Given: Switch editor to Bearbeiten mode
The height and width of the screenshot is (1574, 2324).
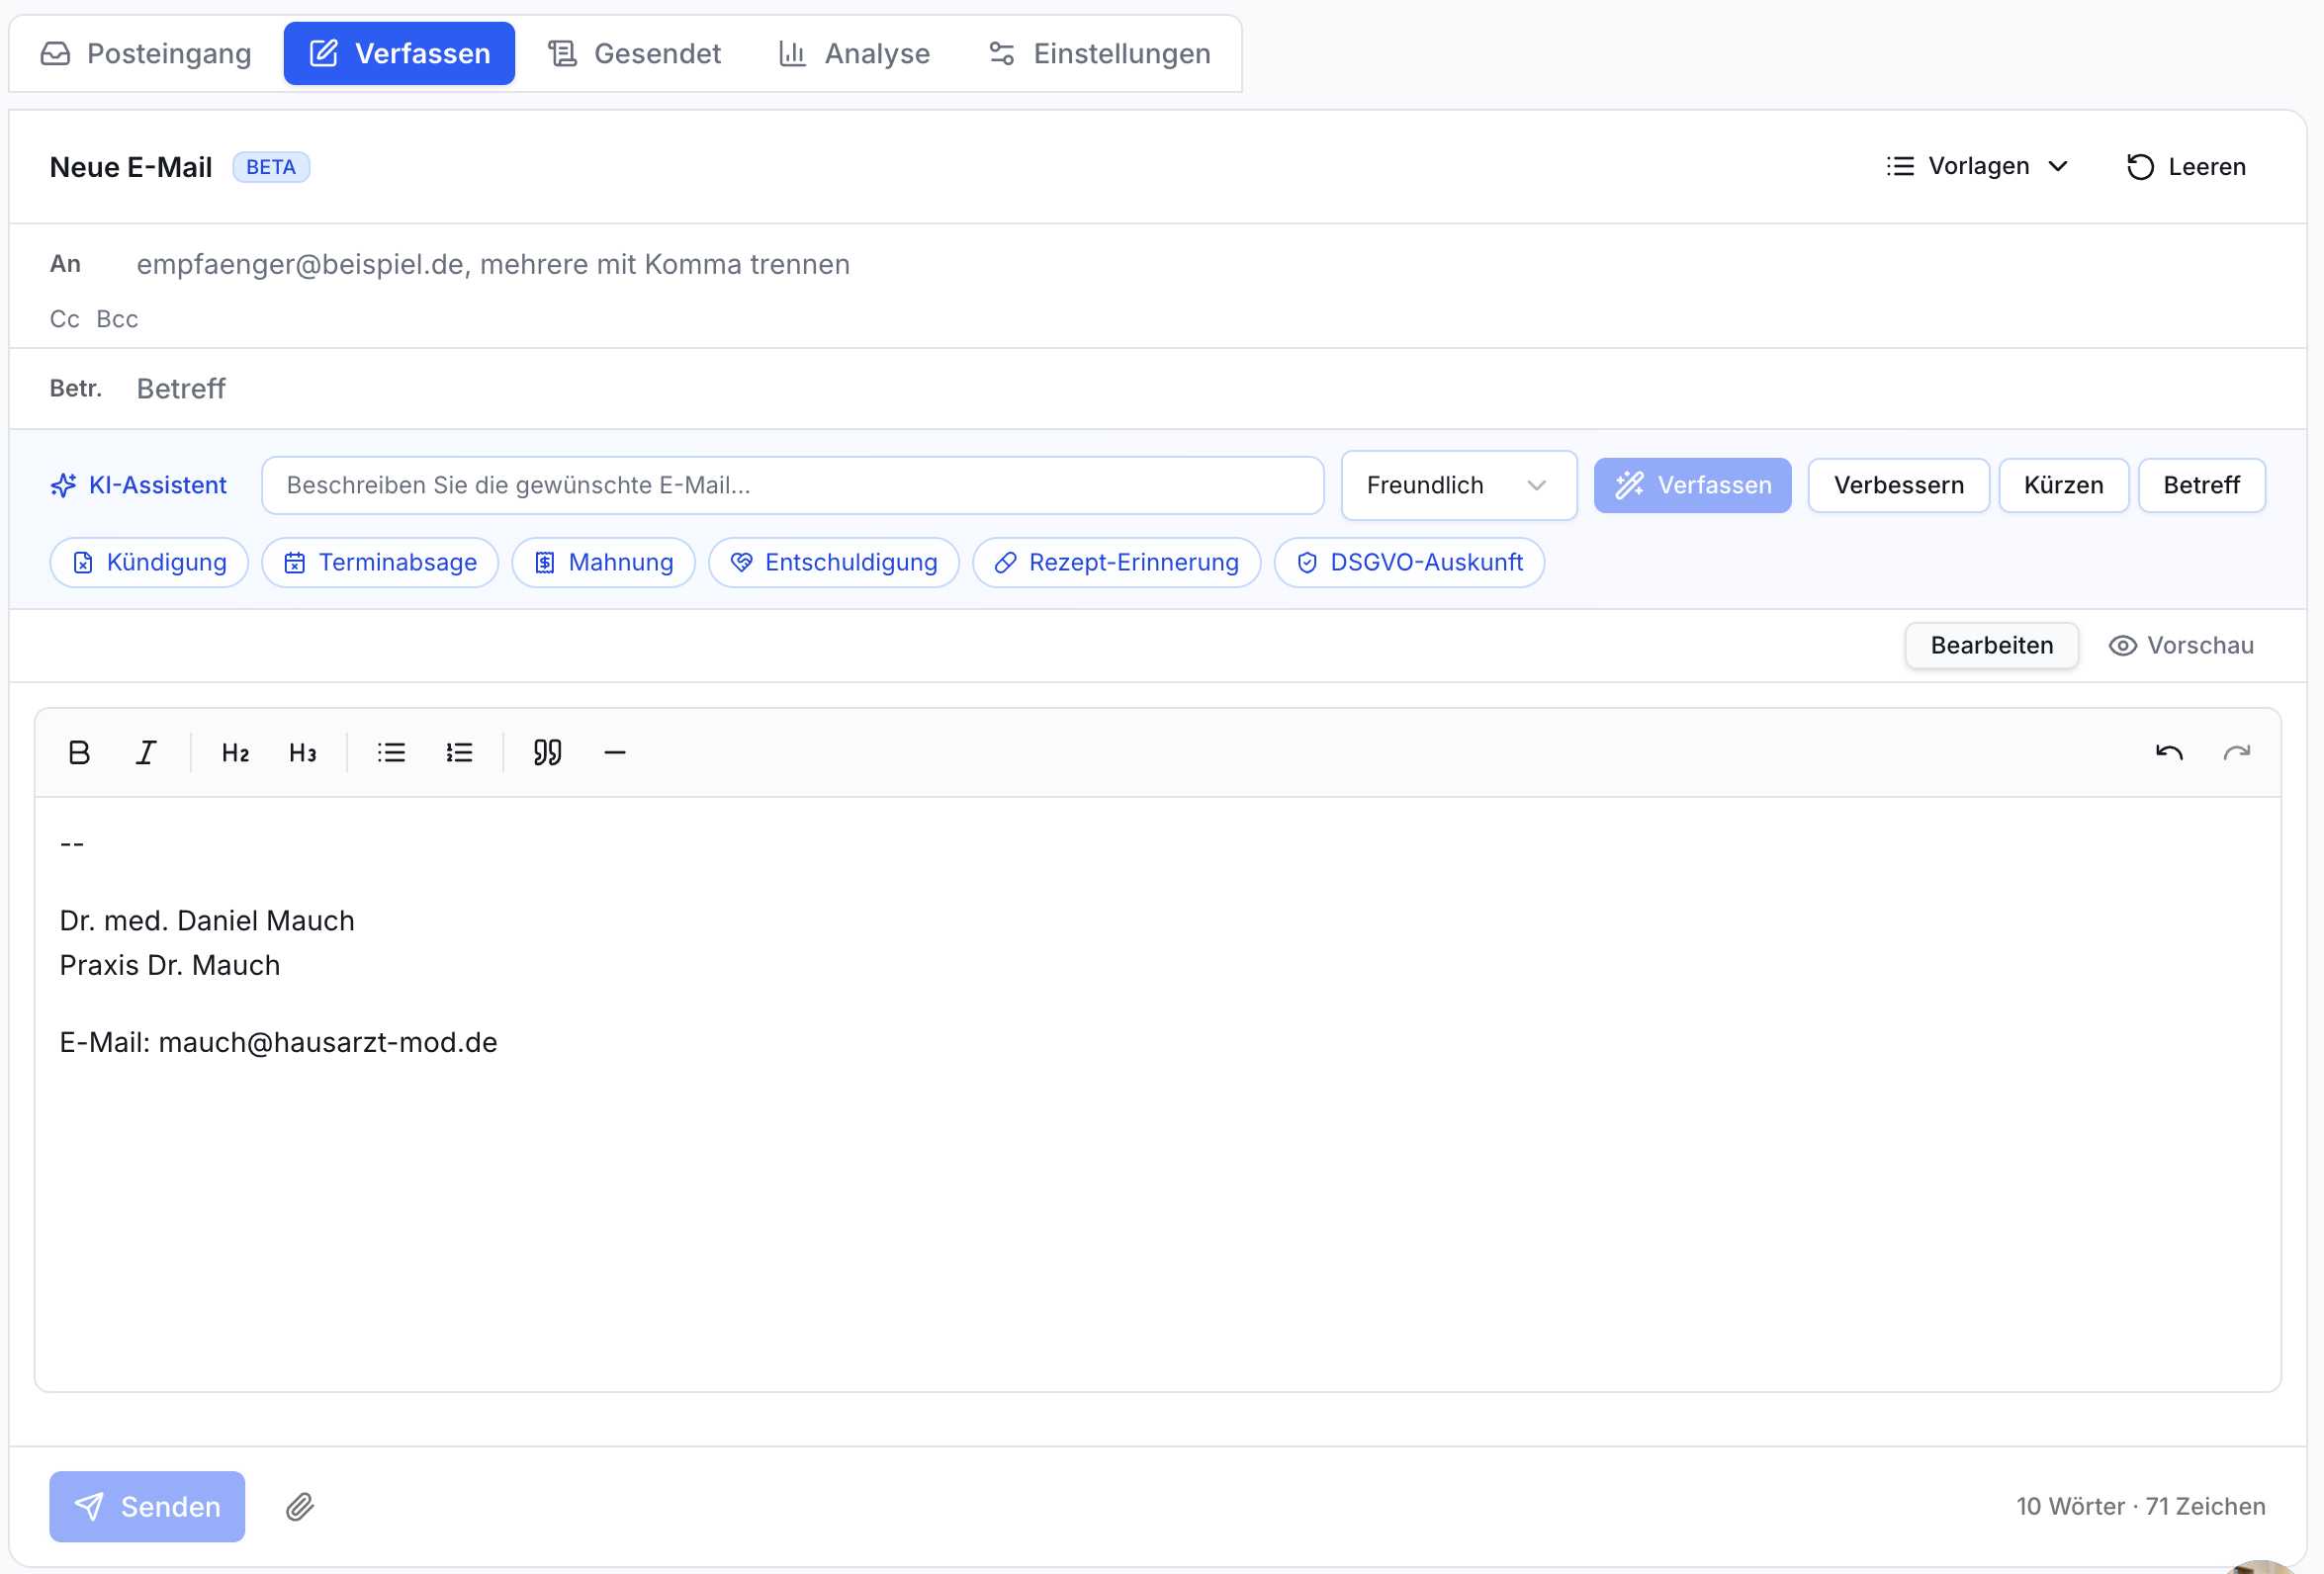Looking at the screenshot, I should coord(1991,645).
